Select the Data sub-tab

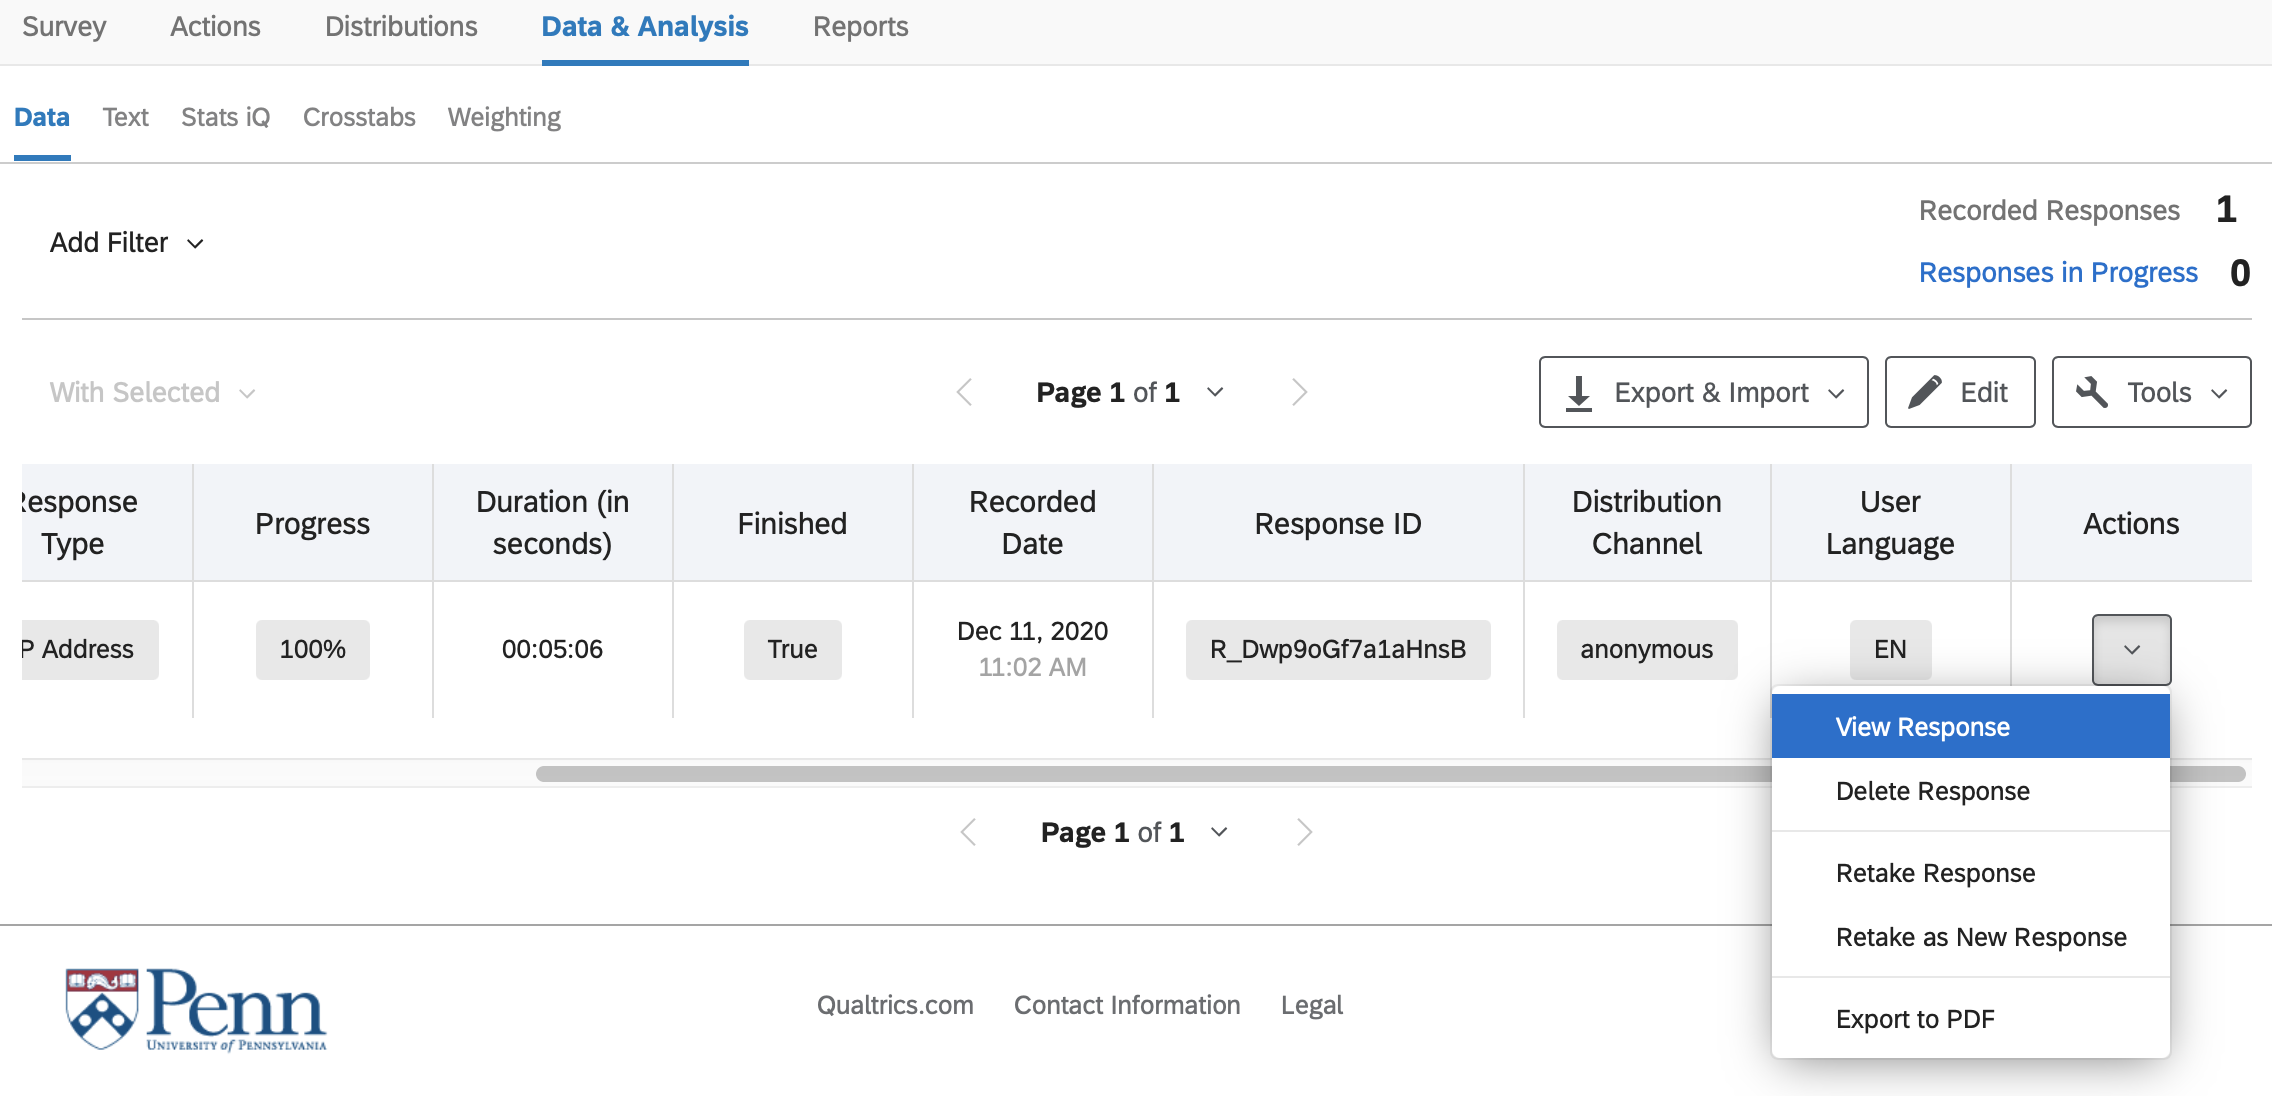point(42,118)
